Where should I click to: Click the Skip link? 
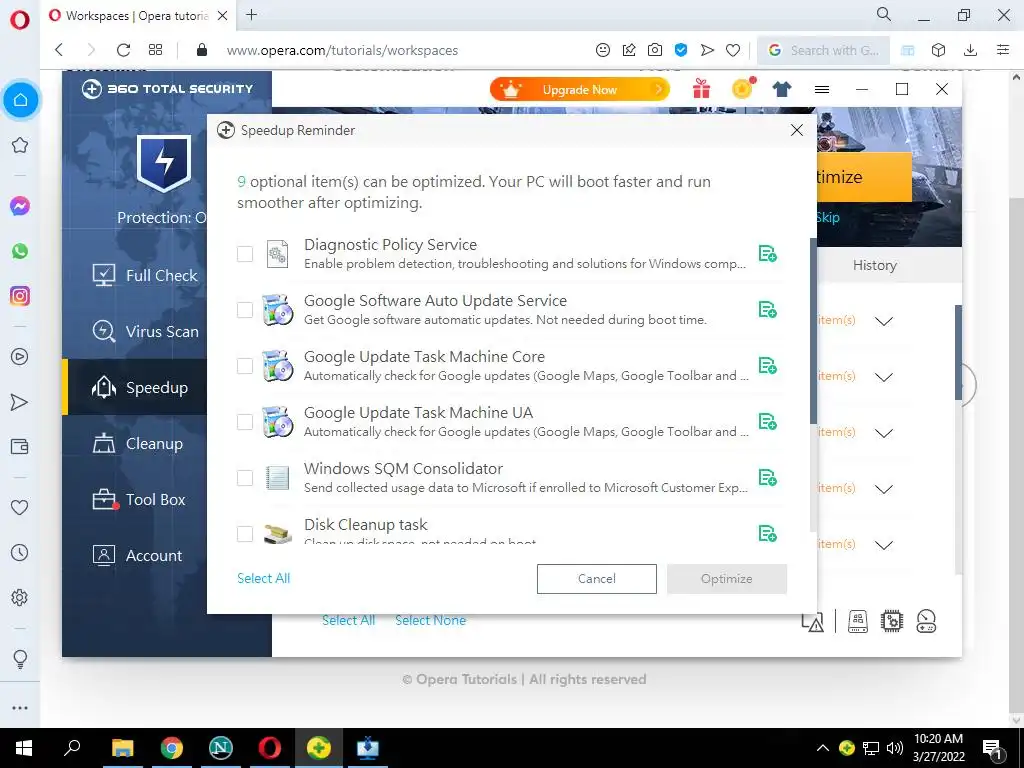point(827,217)
